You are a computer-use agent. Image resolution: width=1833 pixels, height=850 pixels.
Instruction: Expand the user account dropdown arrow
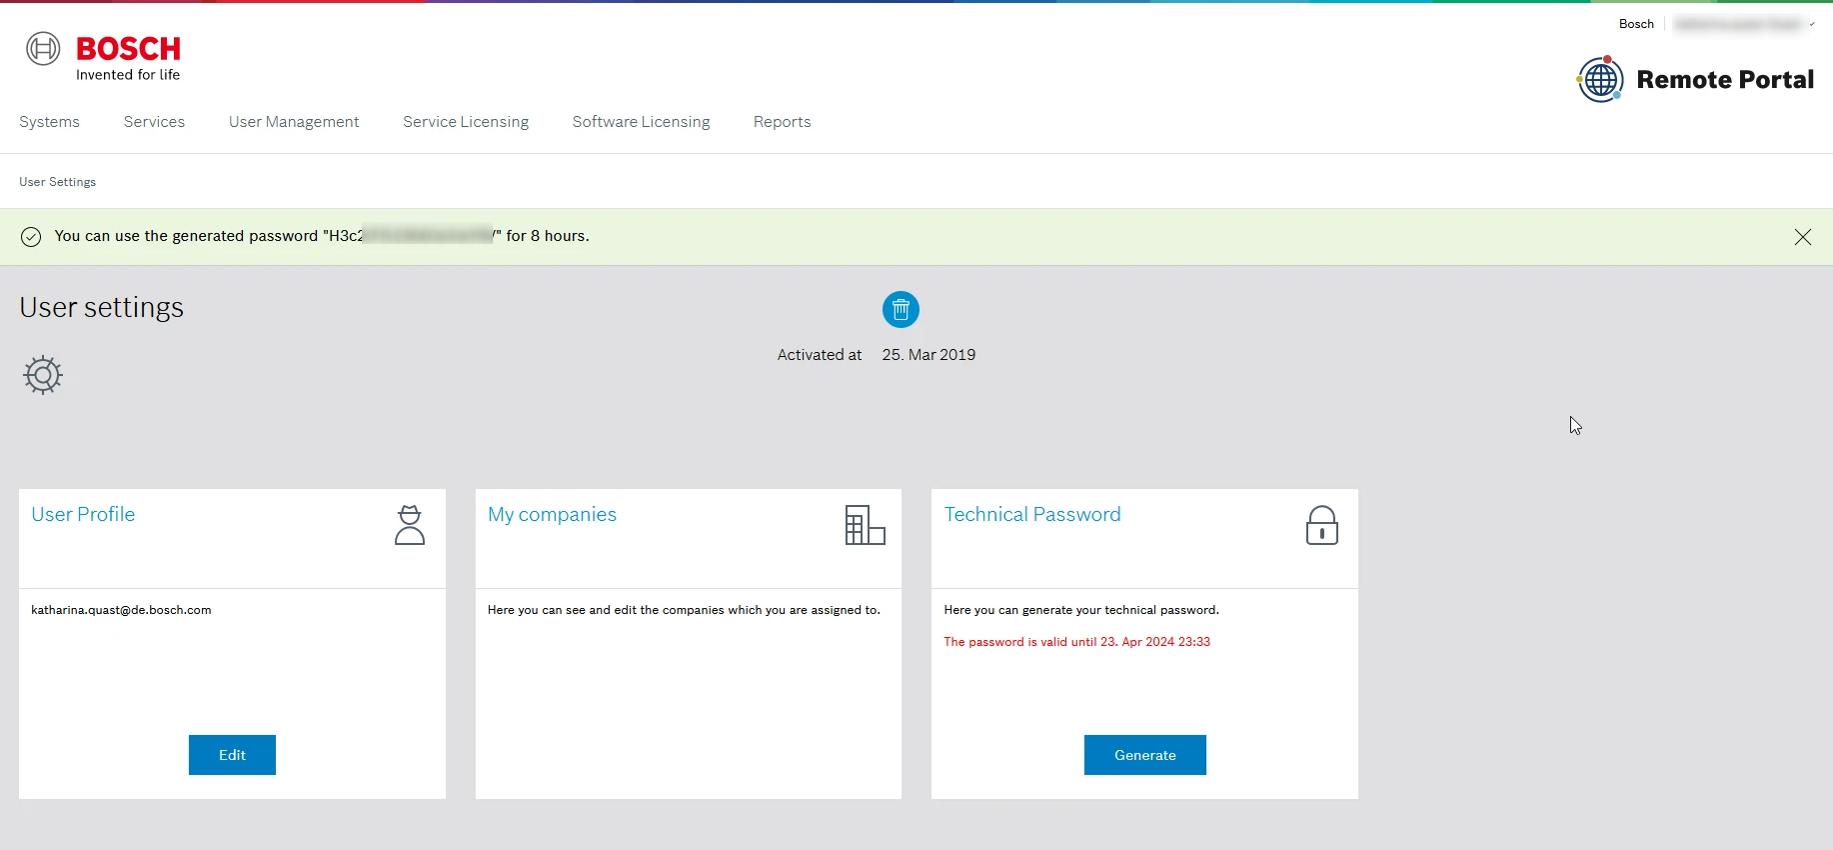[1811, 25]
